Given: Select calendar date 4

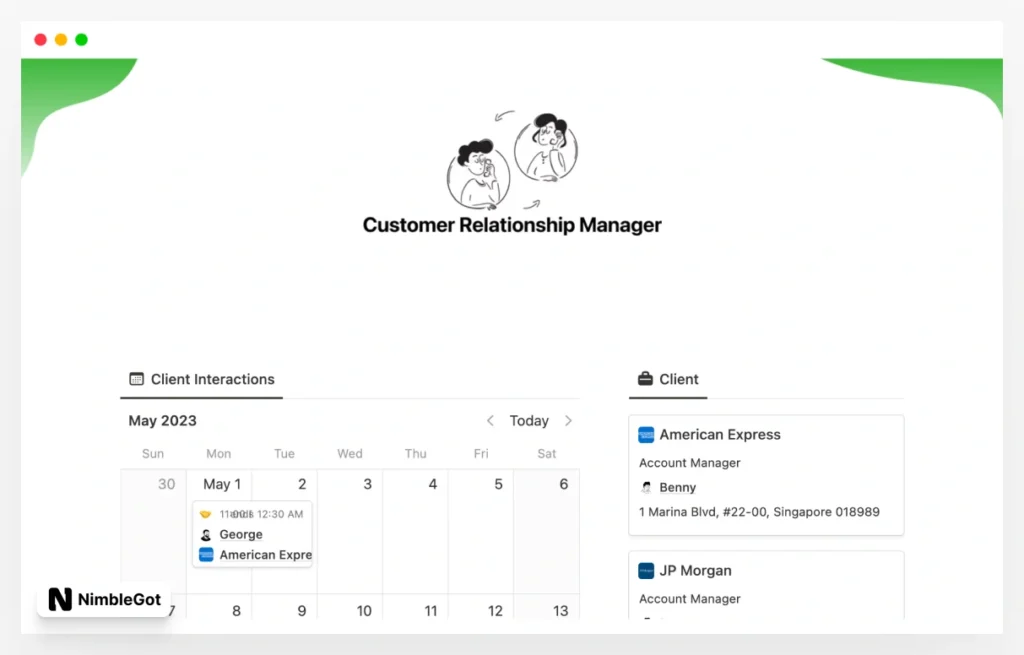Looking at the screenshot, I should pyautogui.click(x=432, y=484).
